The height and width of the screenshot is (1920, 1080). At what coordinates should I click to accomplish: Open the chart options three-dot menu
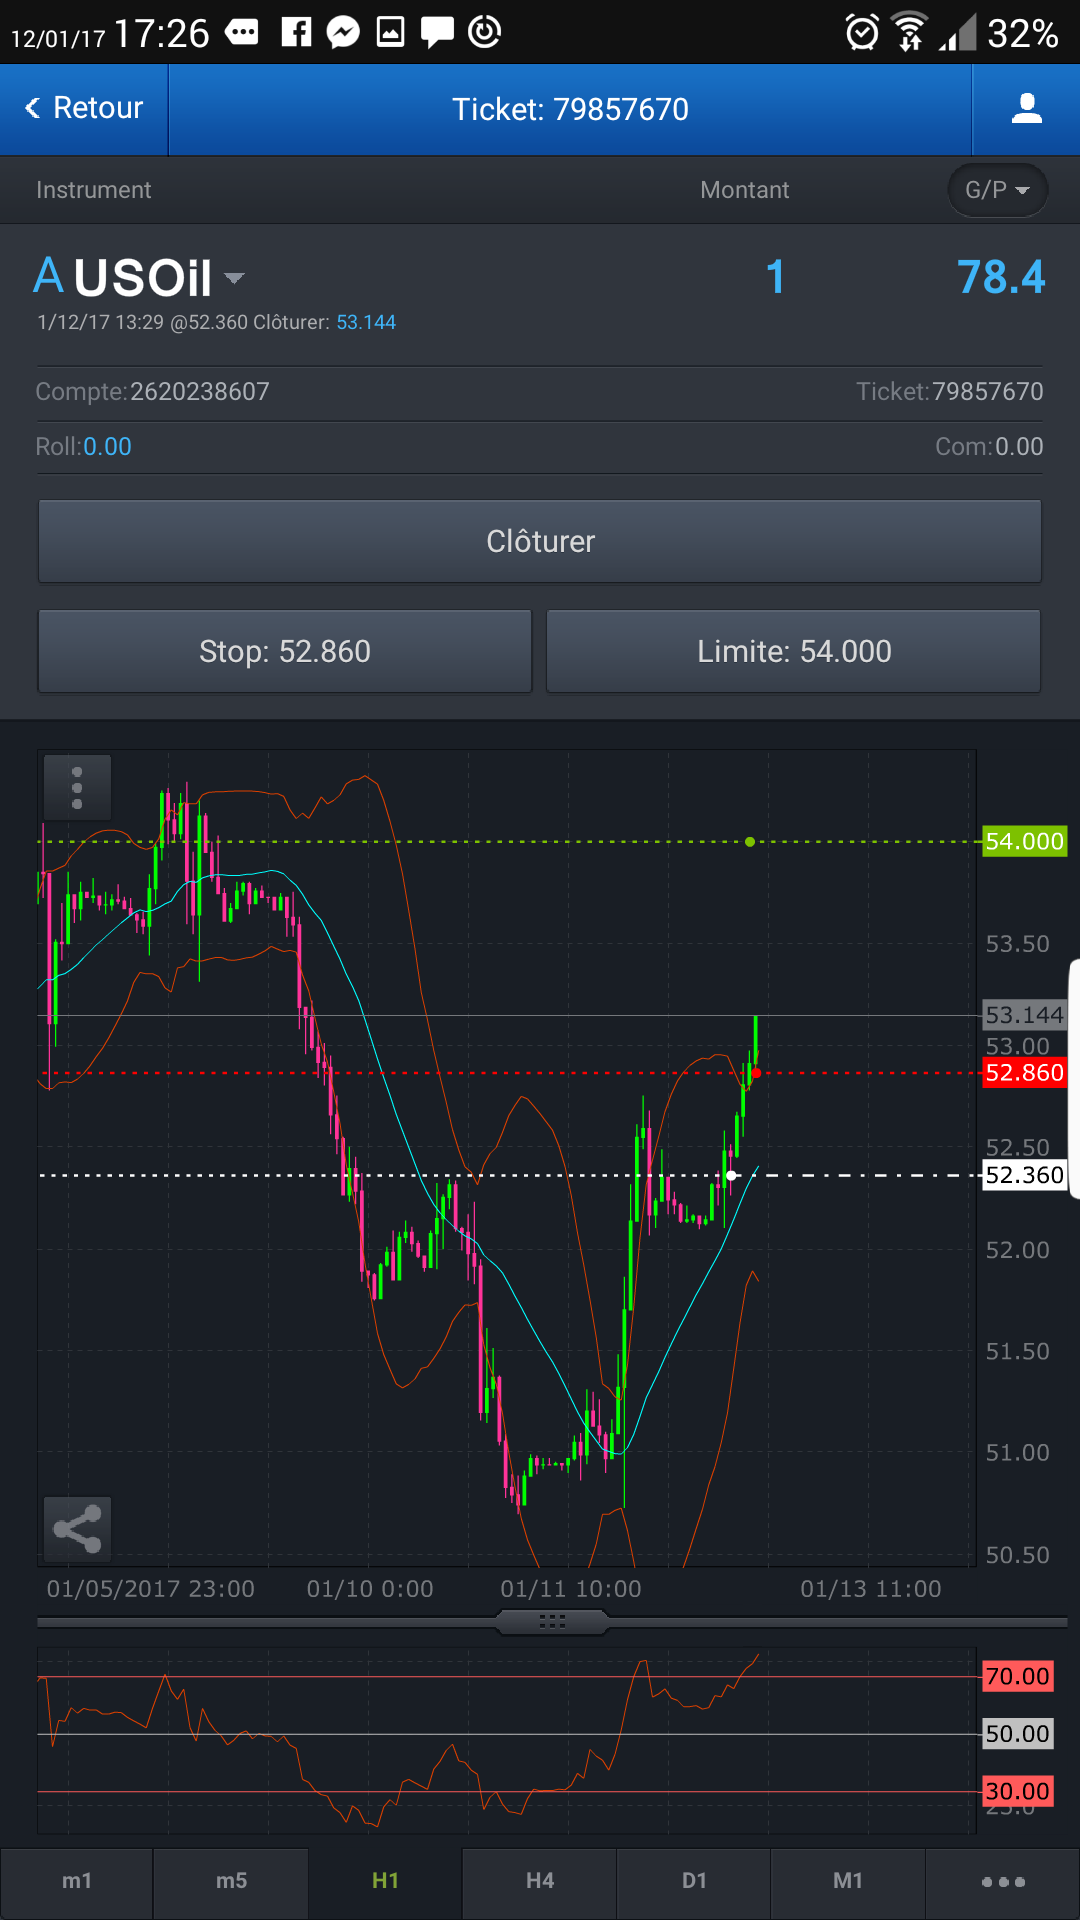(77, 788)
